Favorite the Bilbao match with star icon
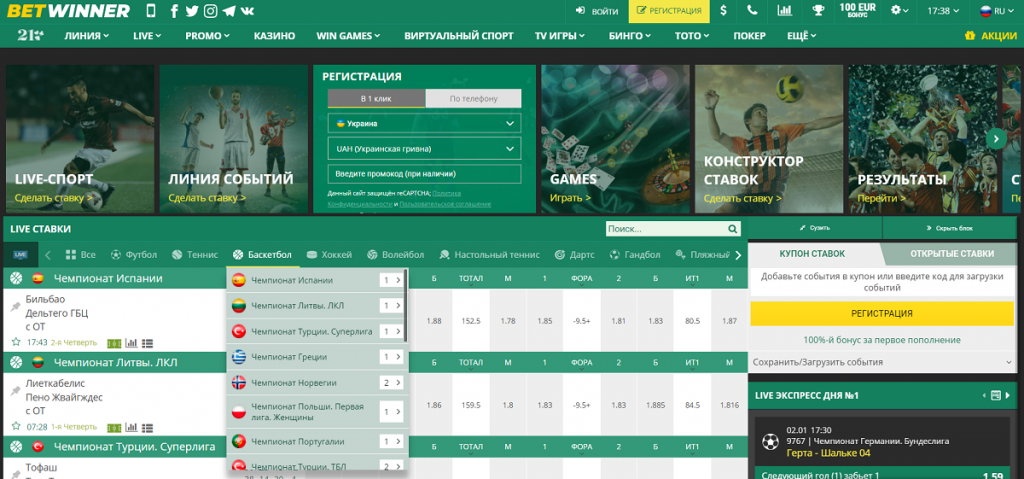The width and height of the screenshot is (1024, 479). pos(16,342)
